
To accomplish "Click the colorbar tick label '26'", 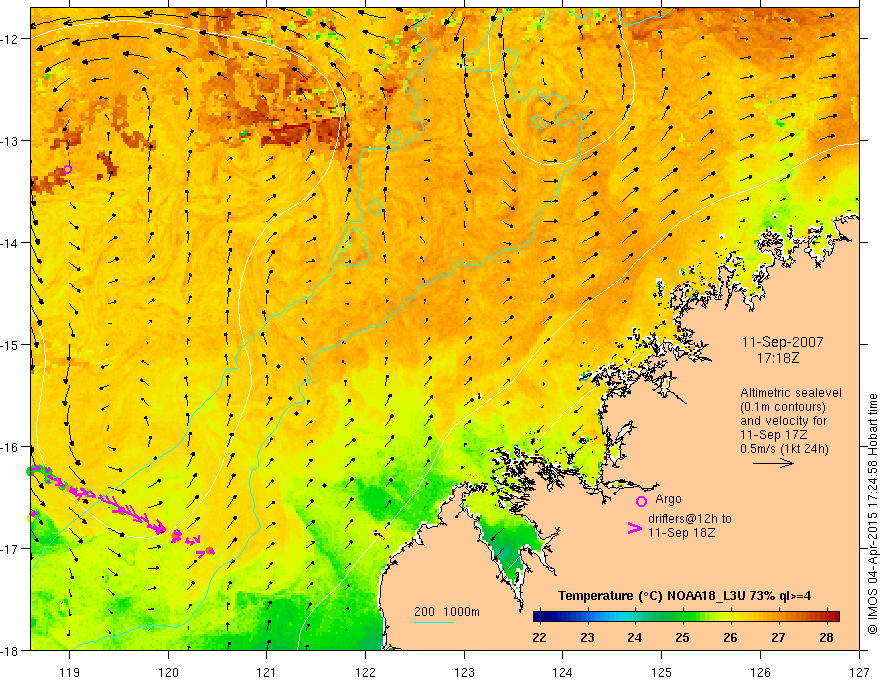I will tap(730, 637).
